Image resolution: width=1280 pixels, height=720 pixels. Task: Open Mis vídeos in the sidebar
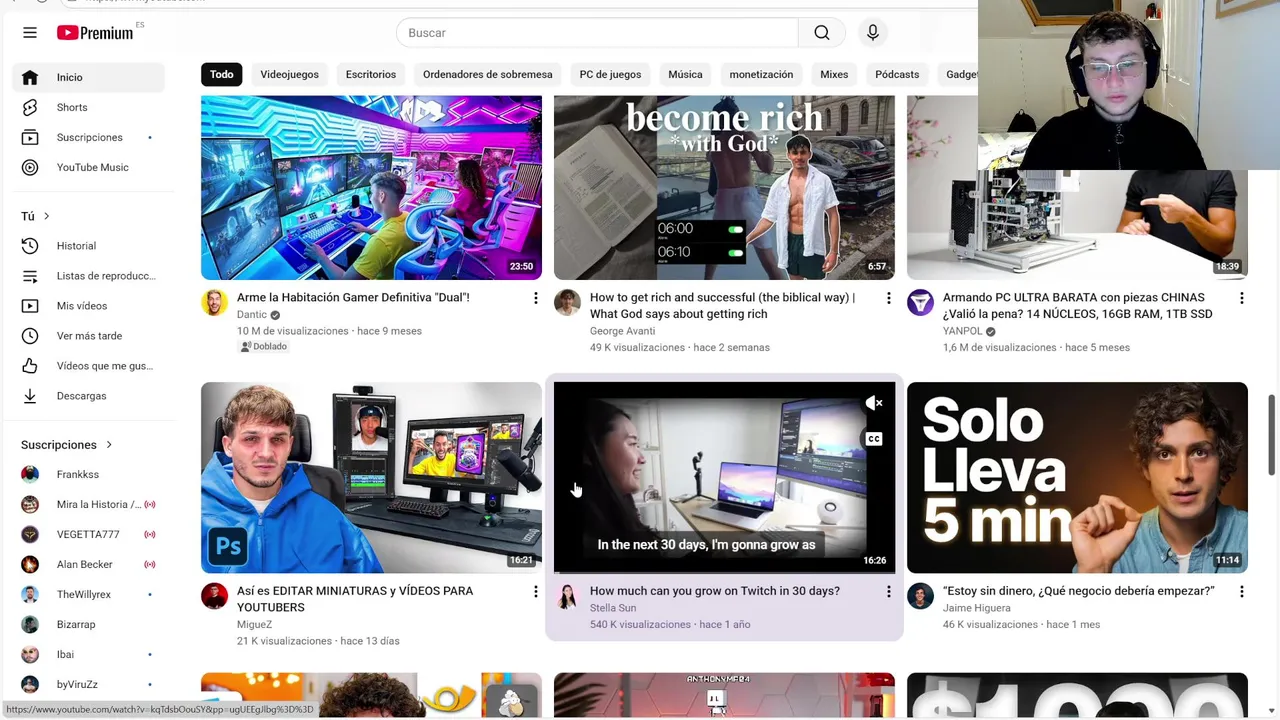click(88, 306)
